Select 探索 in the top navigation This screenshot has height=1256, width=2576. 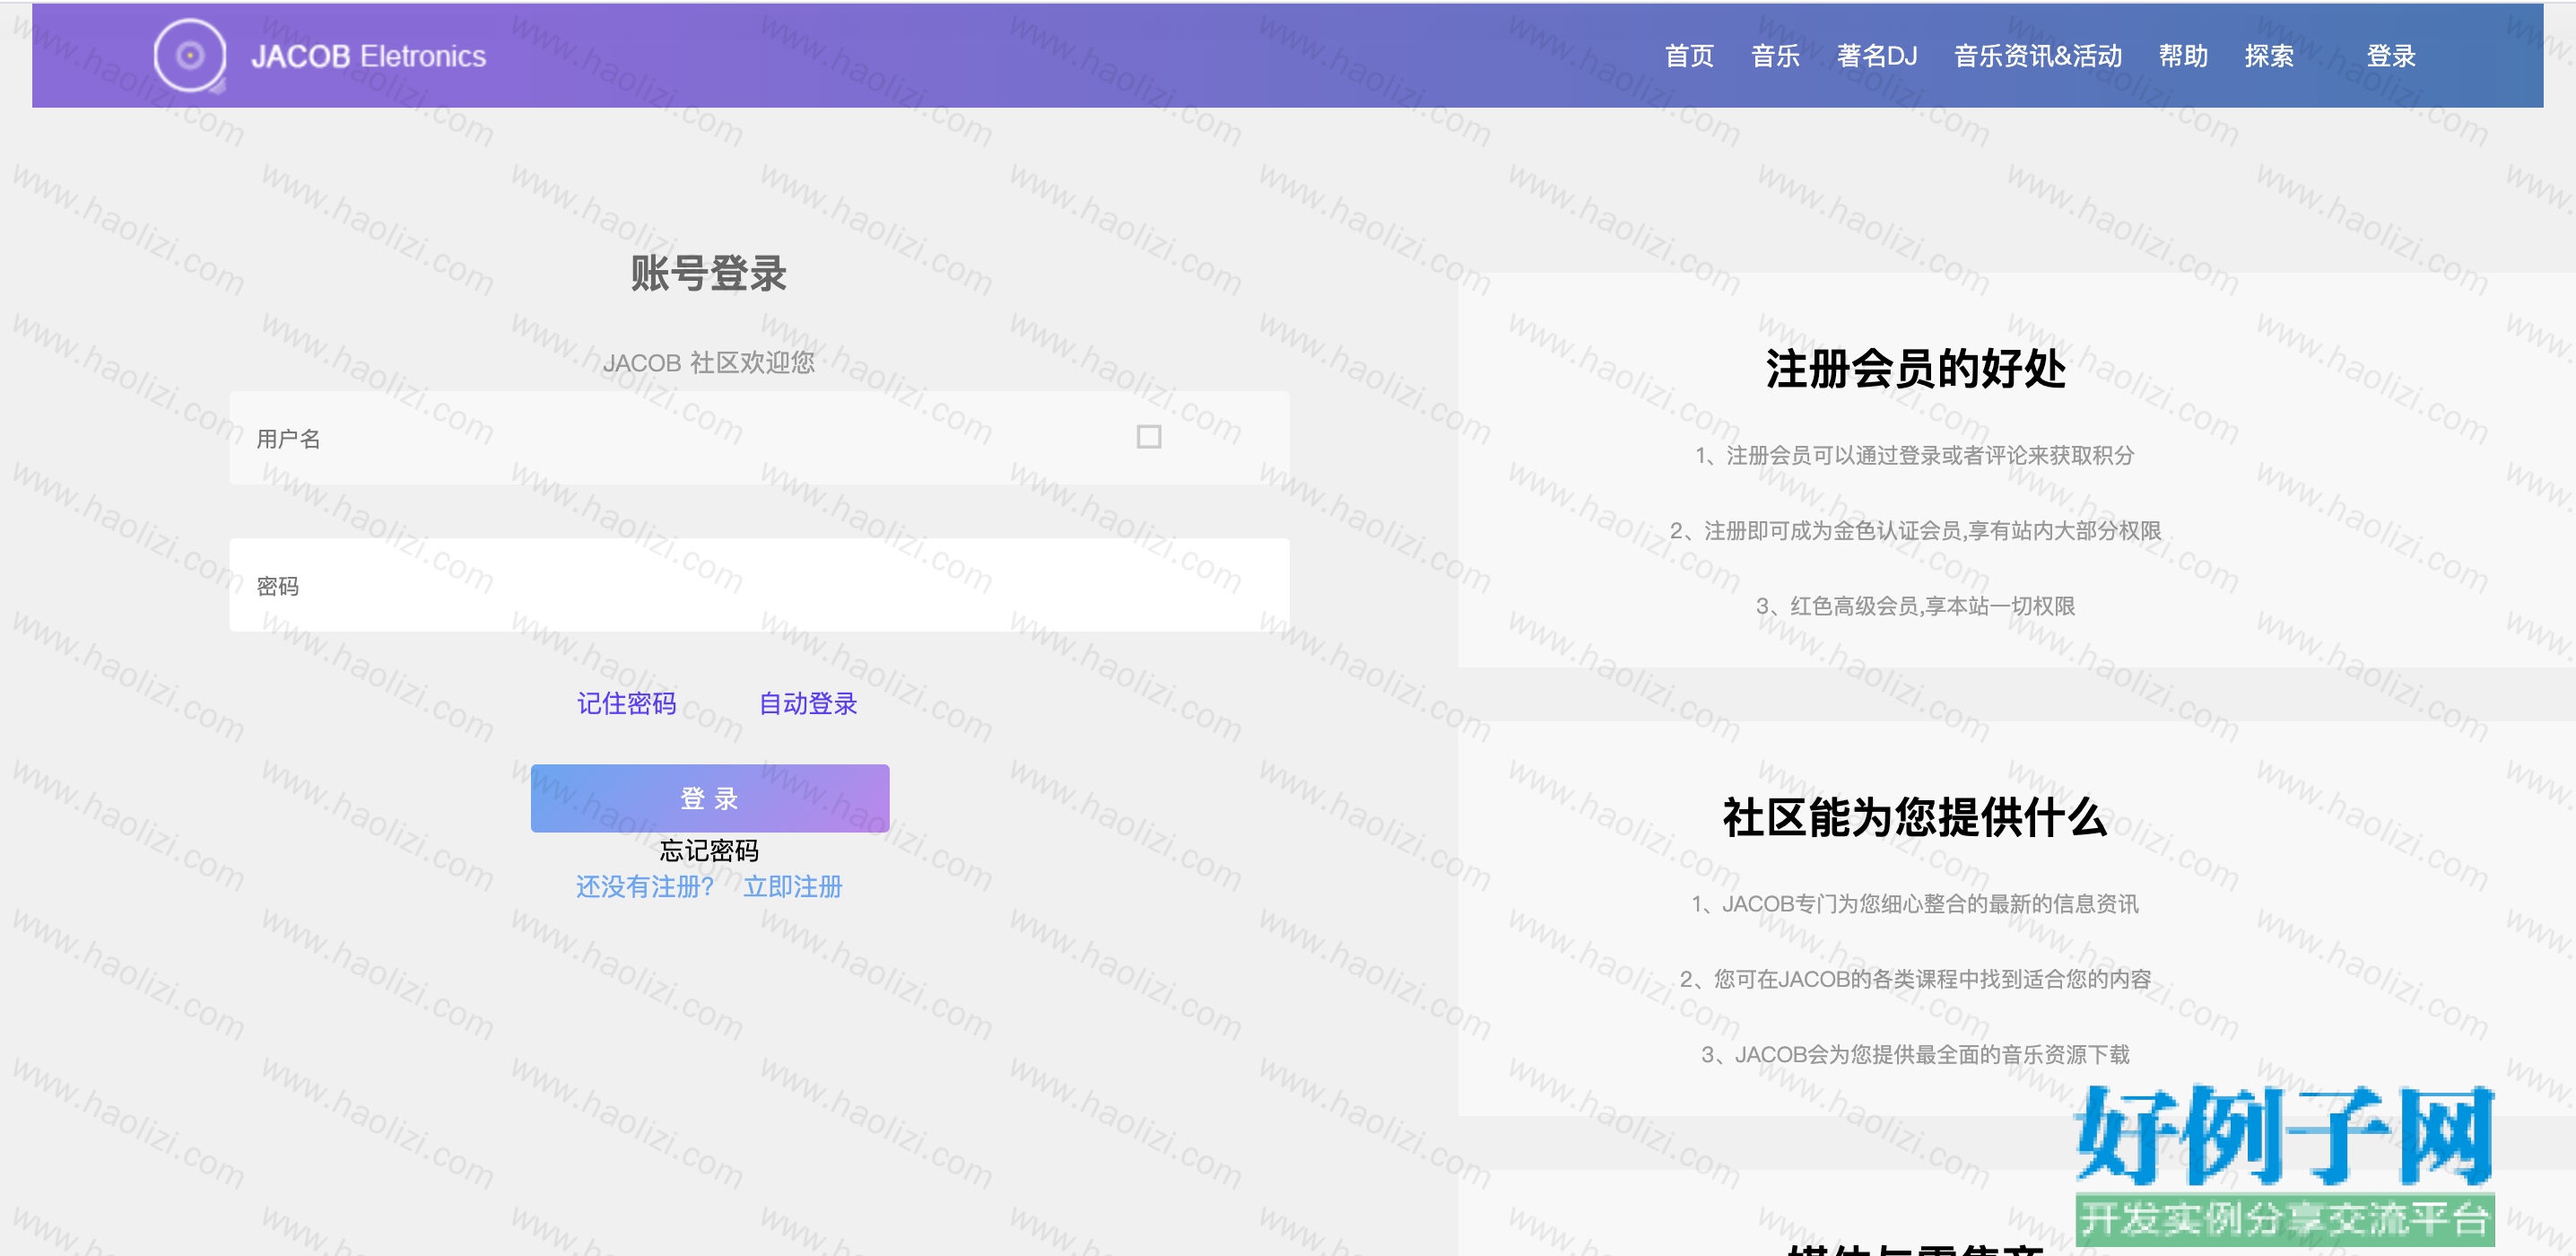tap(2269, 56)
